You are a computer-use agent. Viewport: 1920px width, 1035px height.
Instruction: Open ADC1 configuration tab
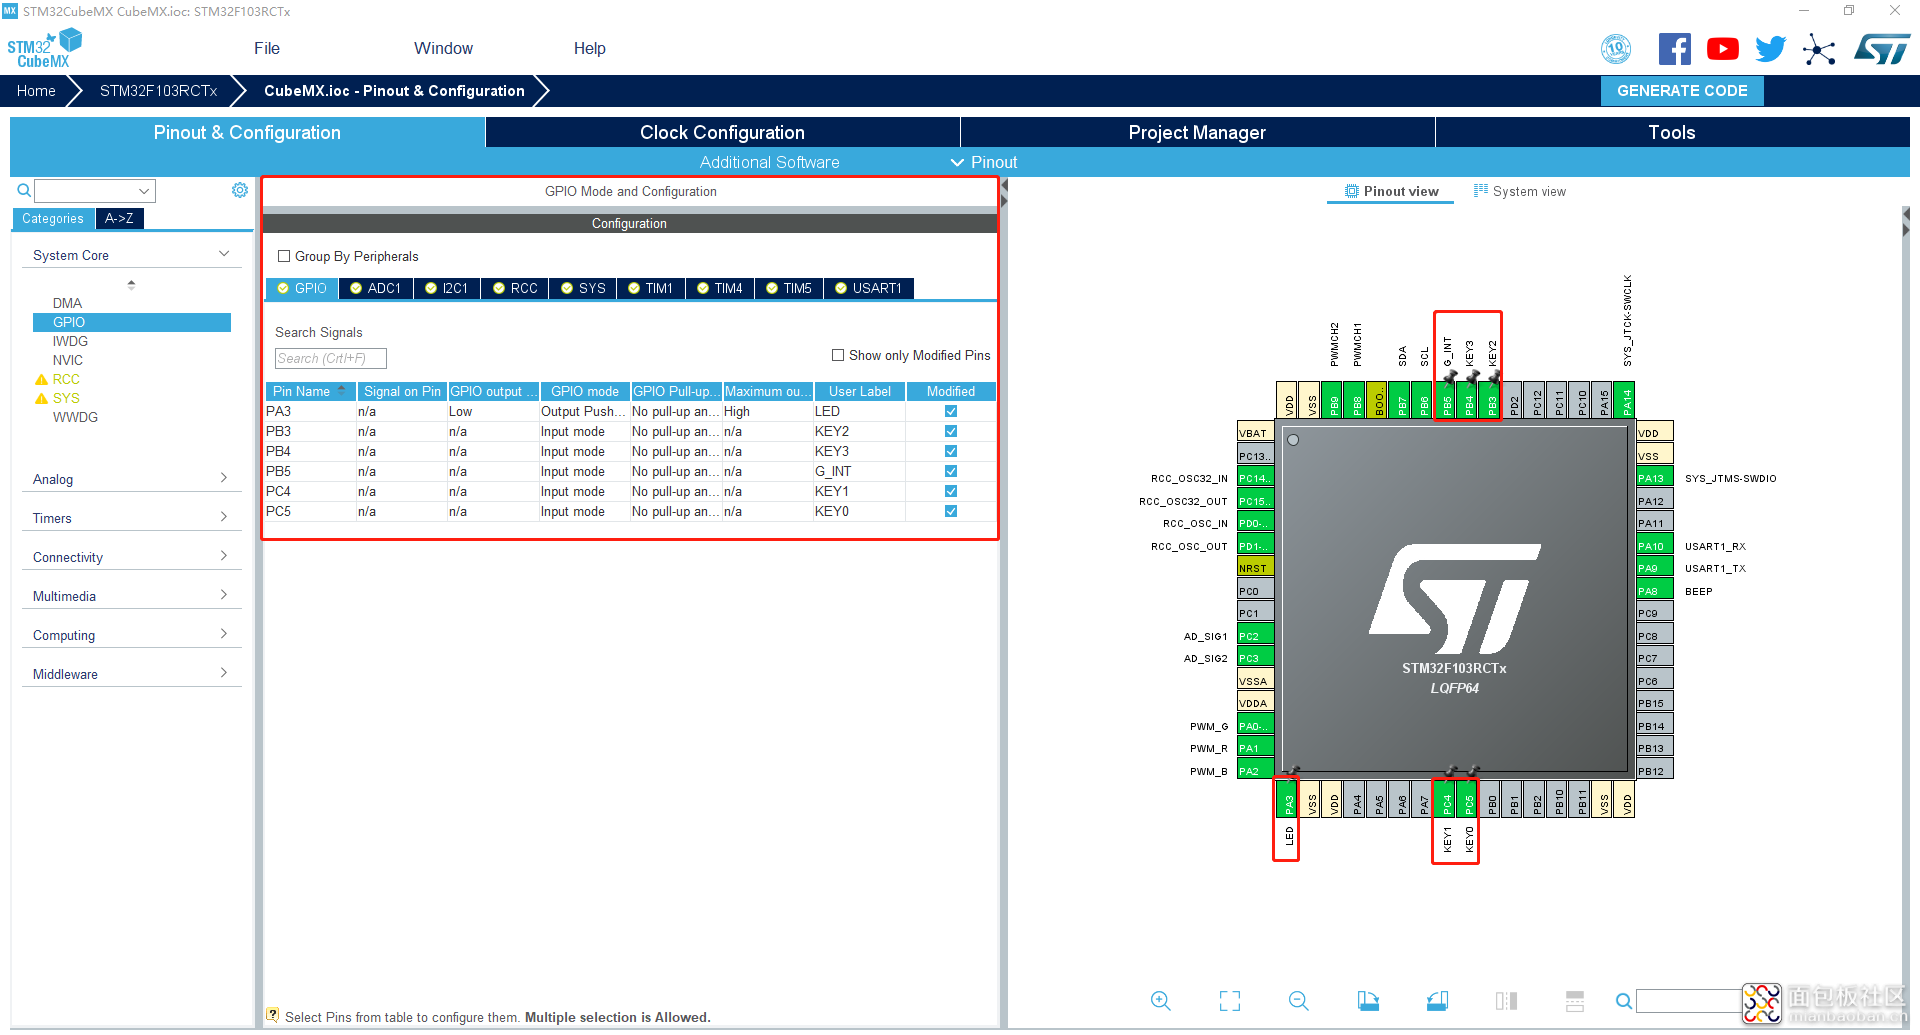[x=376, y=288]
